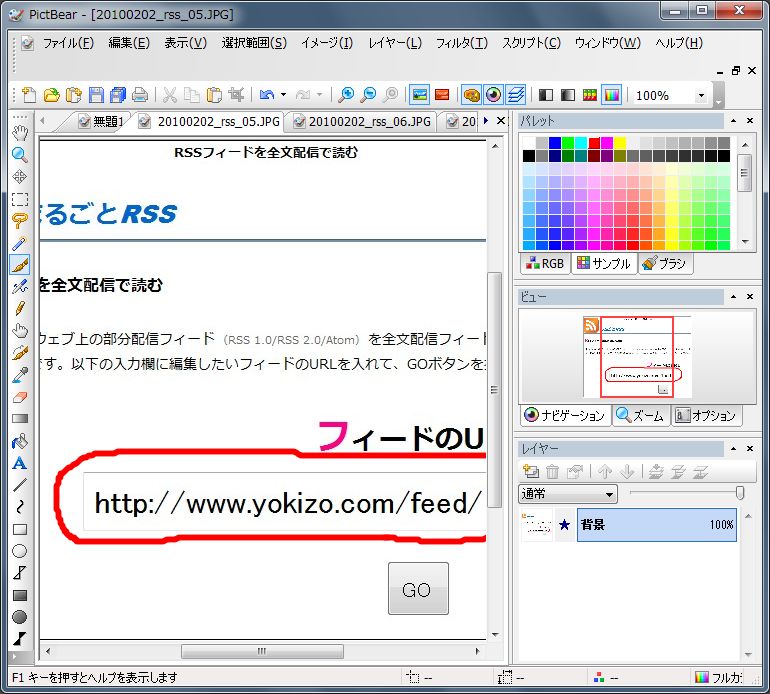Open an image file from folder
The image size is (770, 694).
pyautogui.click(x=52, y=94)
